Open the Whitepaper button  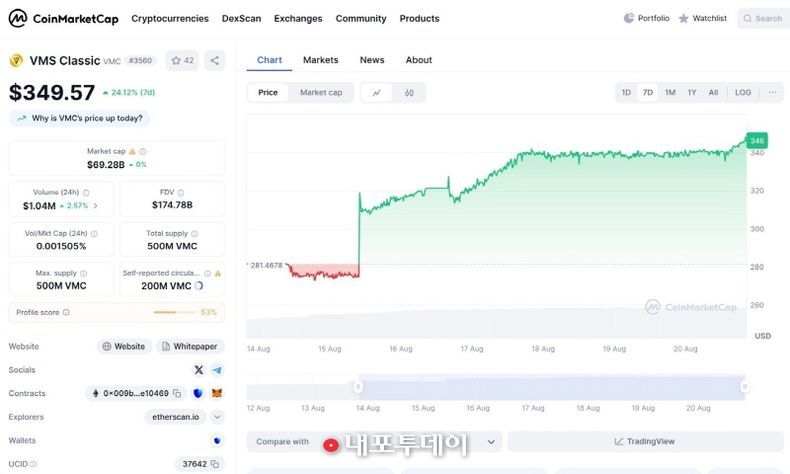(190, 347)
